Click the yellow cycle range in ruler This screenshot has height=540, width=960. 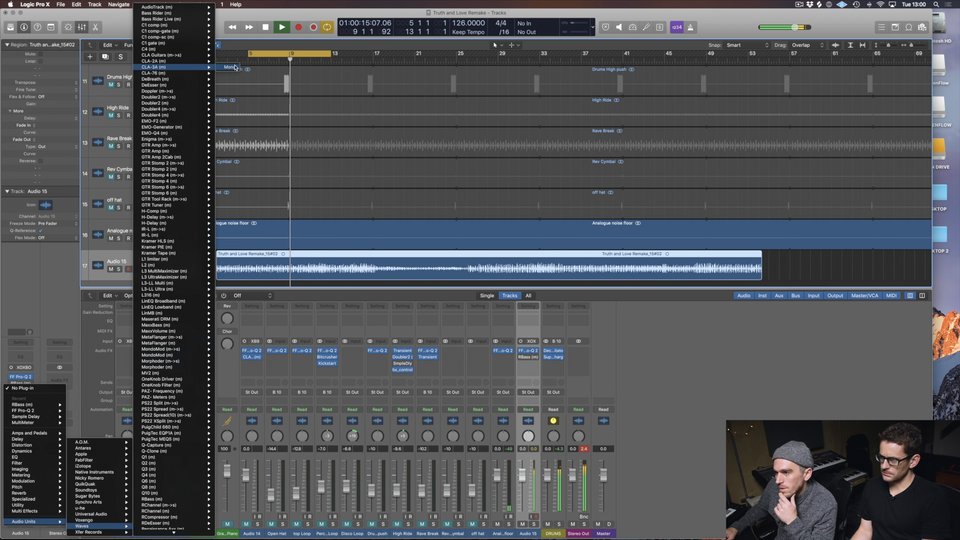tap(290, 53)
